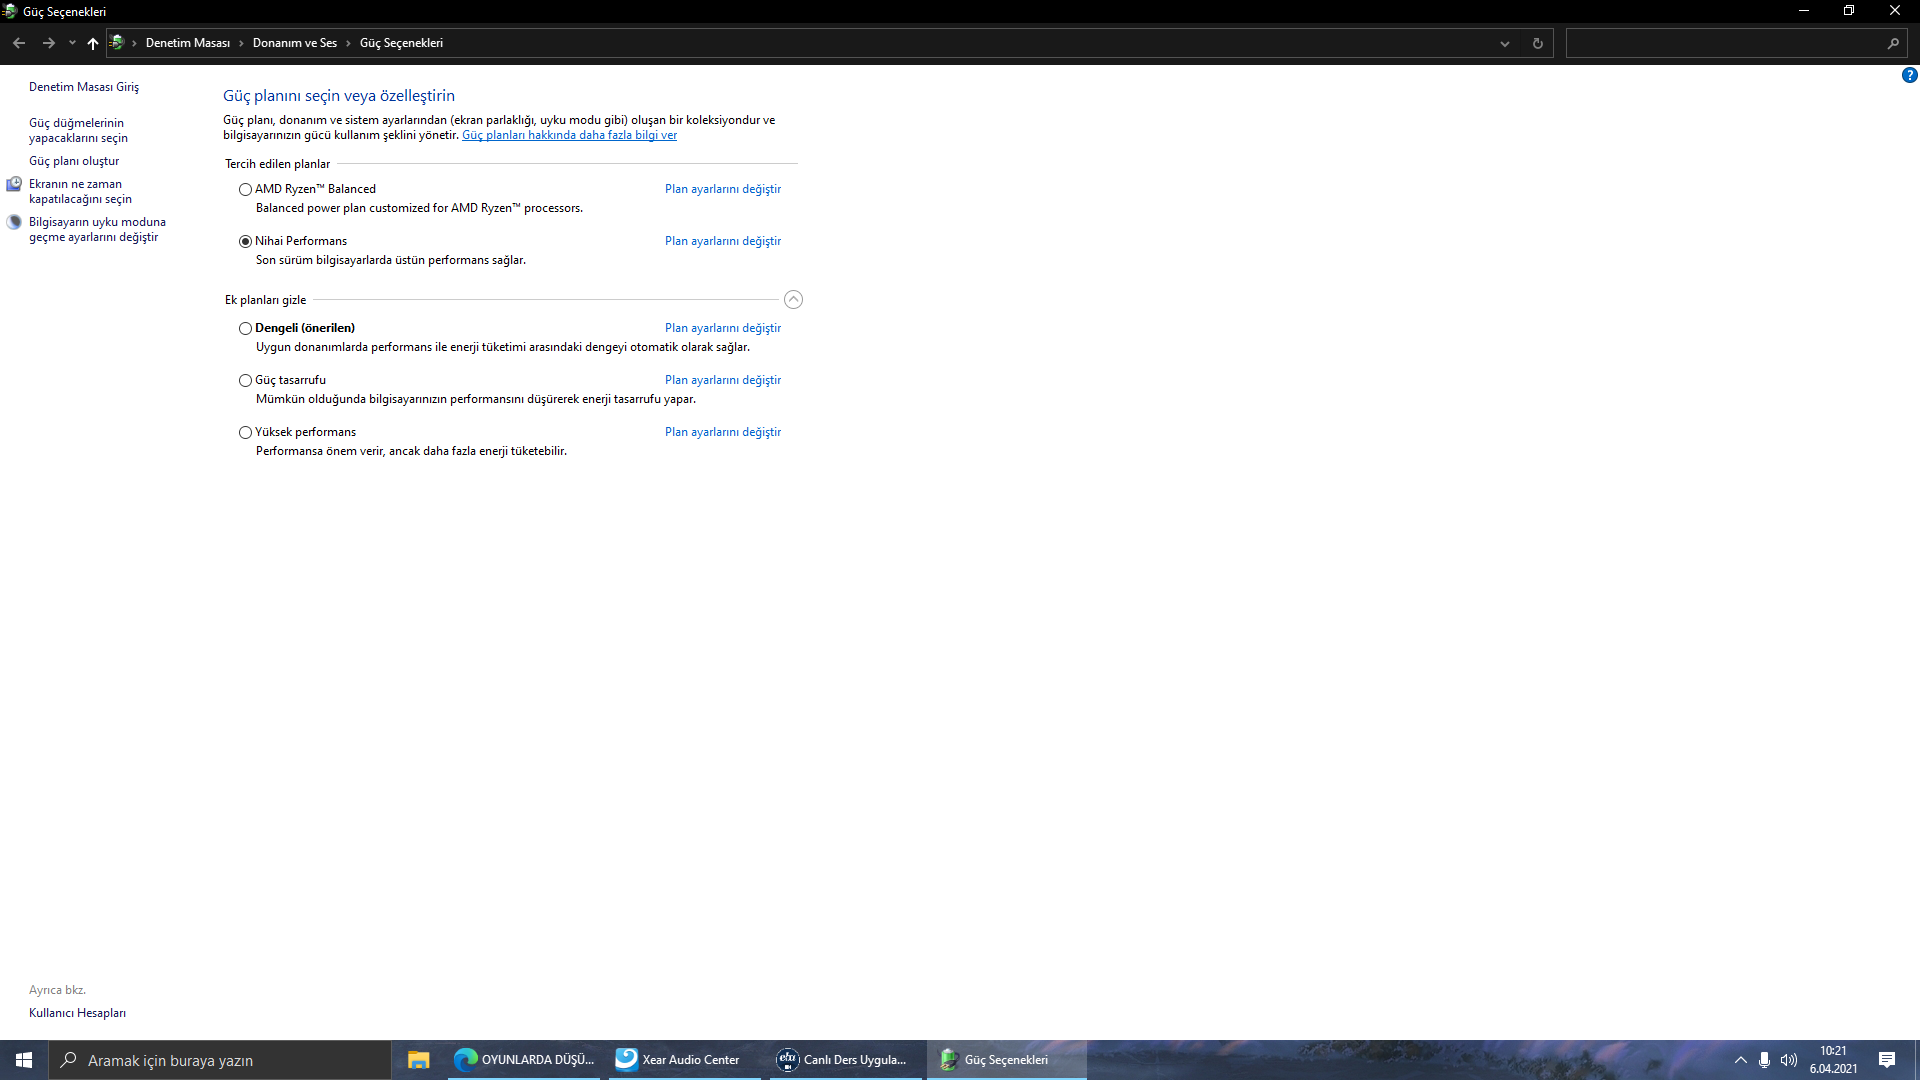
Task: Click the volume speaker tray icon
Action: point(1788,1060)
